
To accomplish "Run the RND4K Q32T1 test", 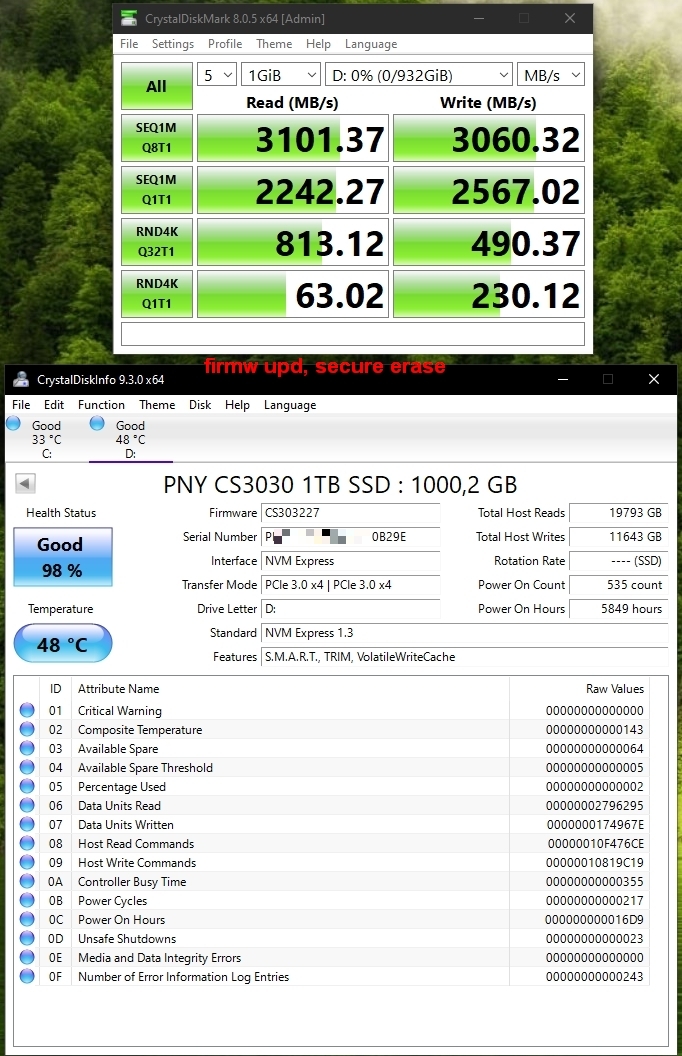I will pyautogui.click(x=156, y=241).
